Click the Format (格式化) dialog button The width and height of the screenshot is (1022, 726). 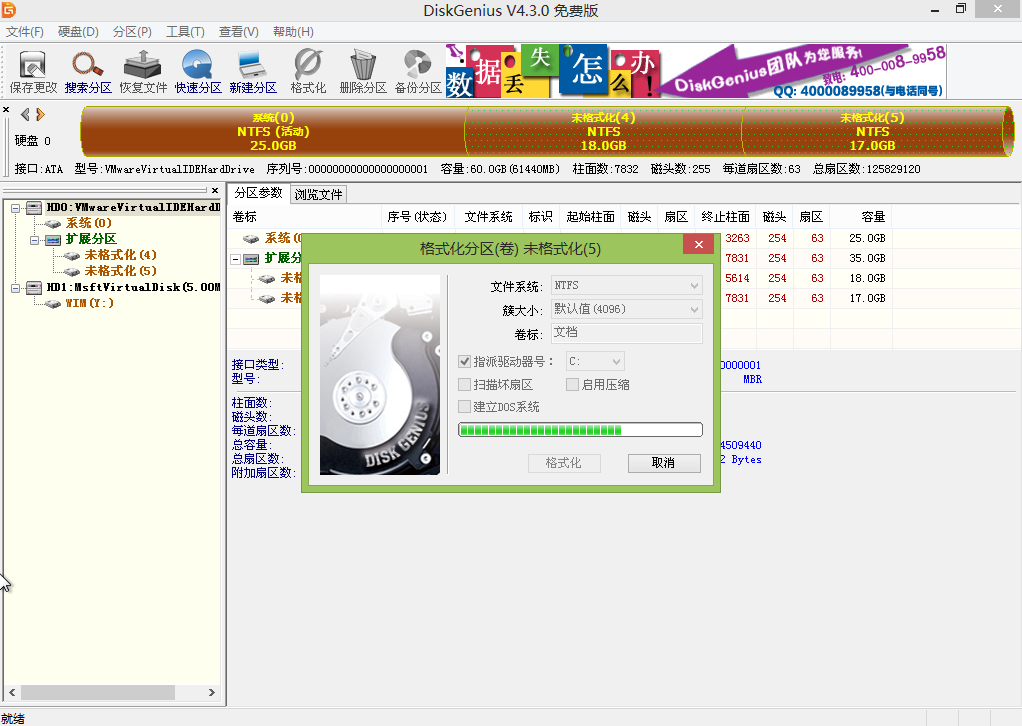pyautogui.click(x=563, y=463)
